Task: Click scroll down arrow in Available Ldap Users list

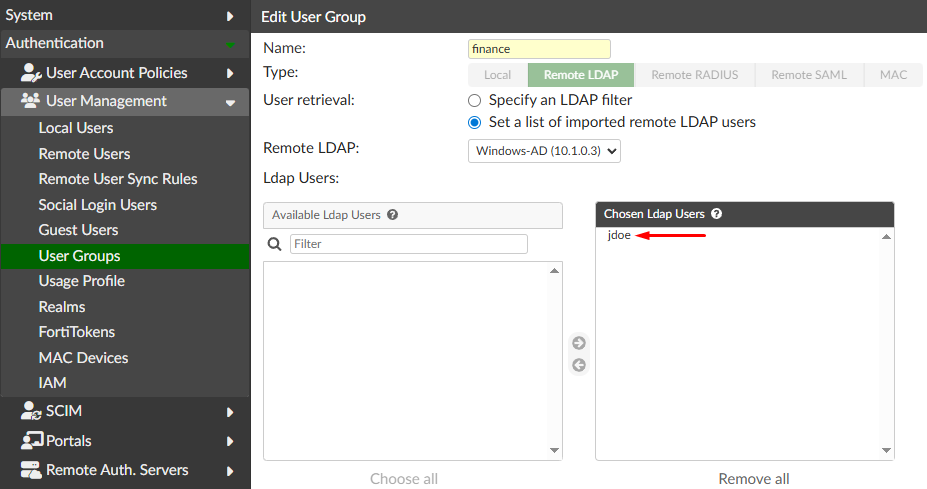Action: pyautogui.click(x=554, y=451)
